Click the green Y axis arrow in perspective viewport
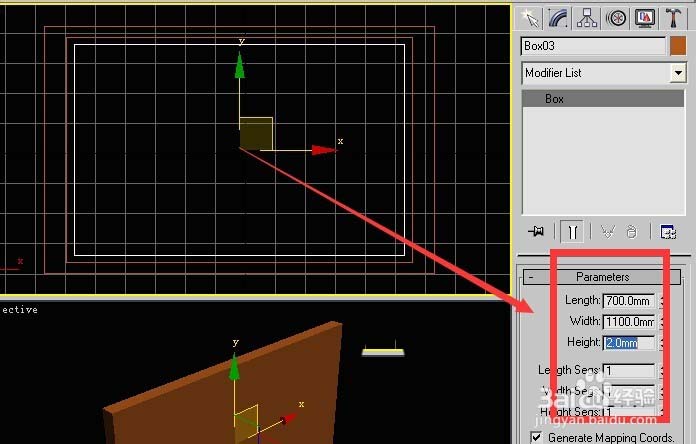This screenshot has width=696, height=444. point(234,367)
